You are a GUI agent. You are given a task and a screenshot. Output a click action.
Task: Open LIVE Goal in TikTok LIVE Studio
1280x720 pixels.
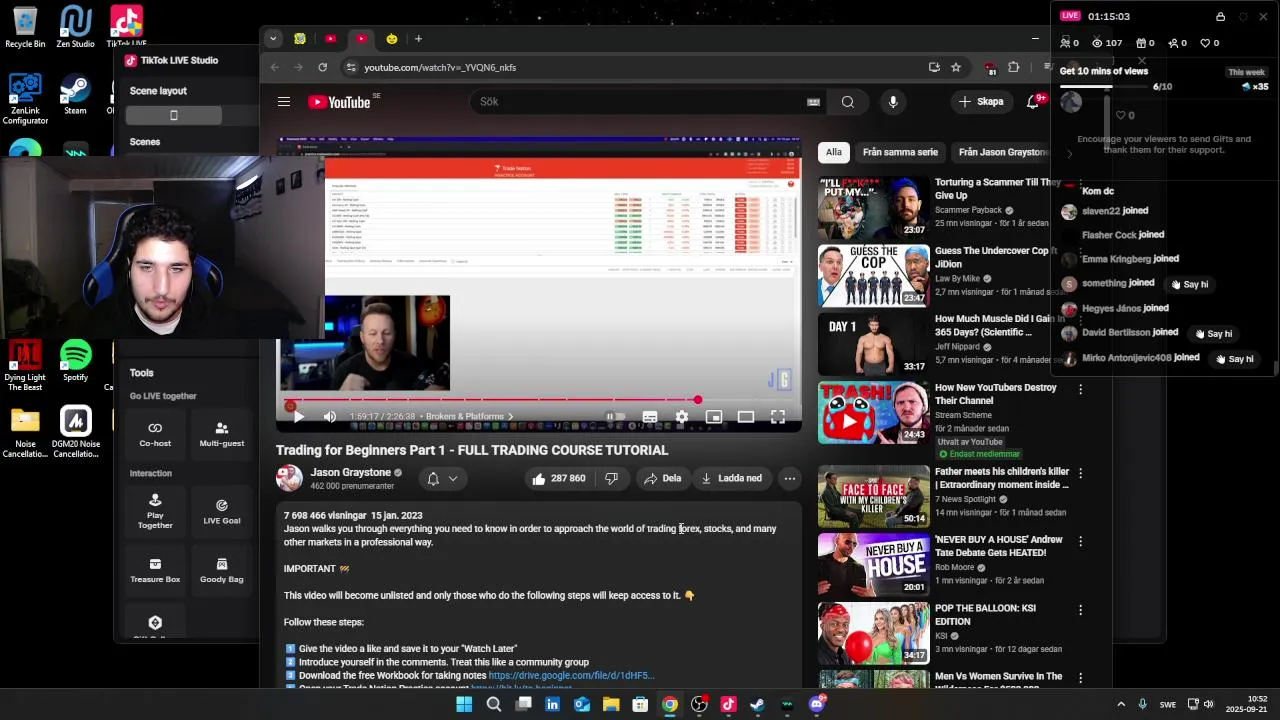[222, 511]
